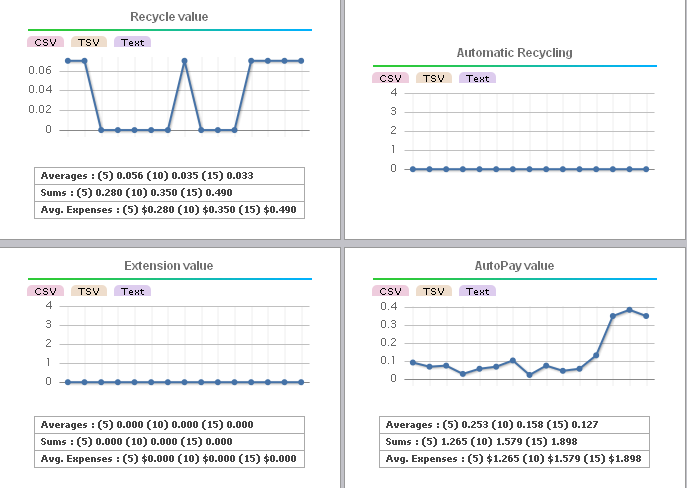
Task: Click the Recycle value chart title
Action: tap(169, 17)
